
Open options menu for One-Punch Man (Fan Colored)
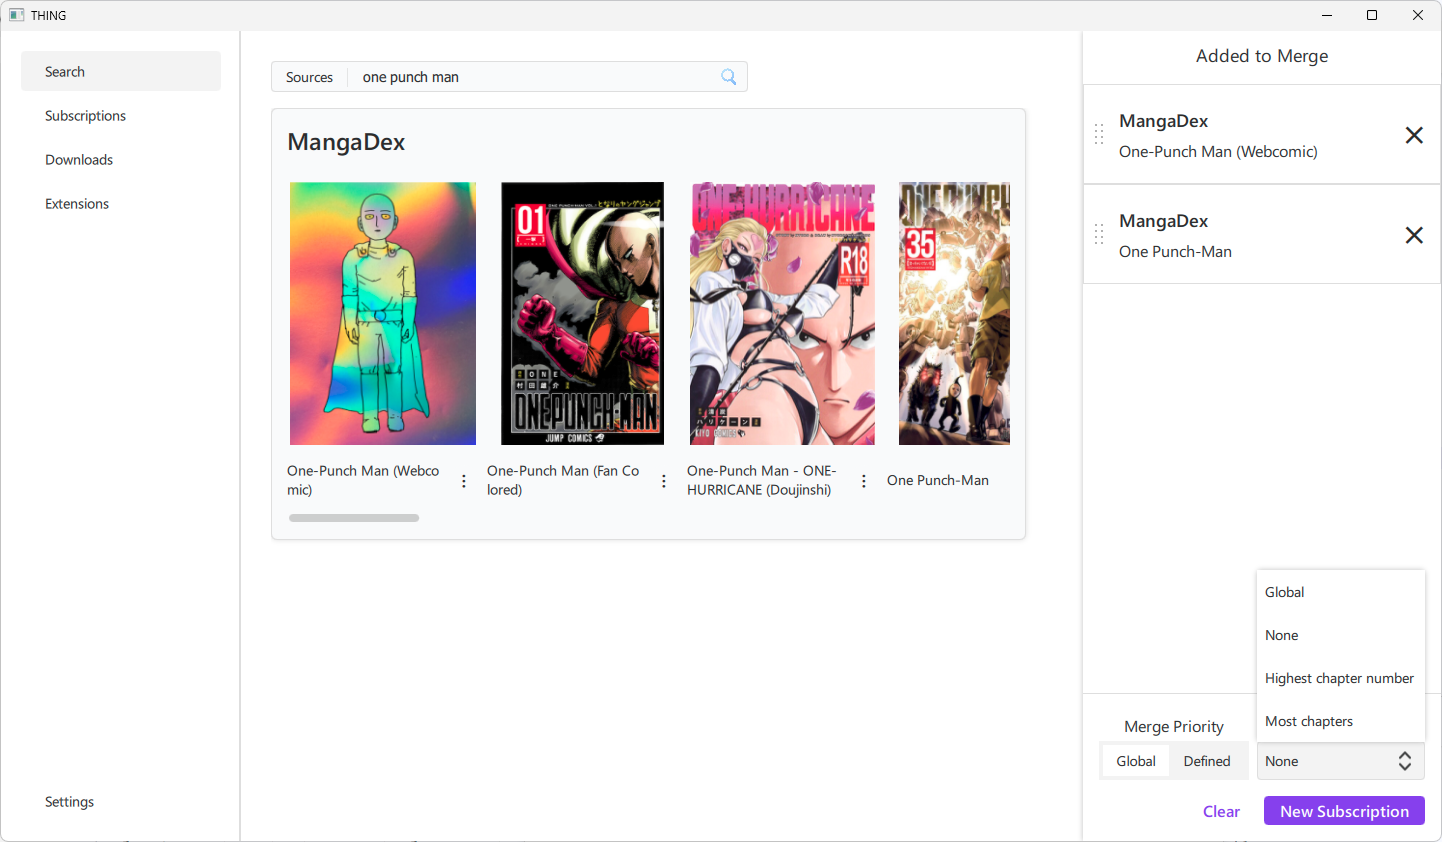(664, 481)
